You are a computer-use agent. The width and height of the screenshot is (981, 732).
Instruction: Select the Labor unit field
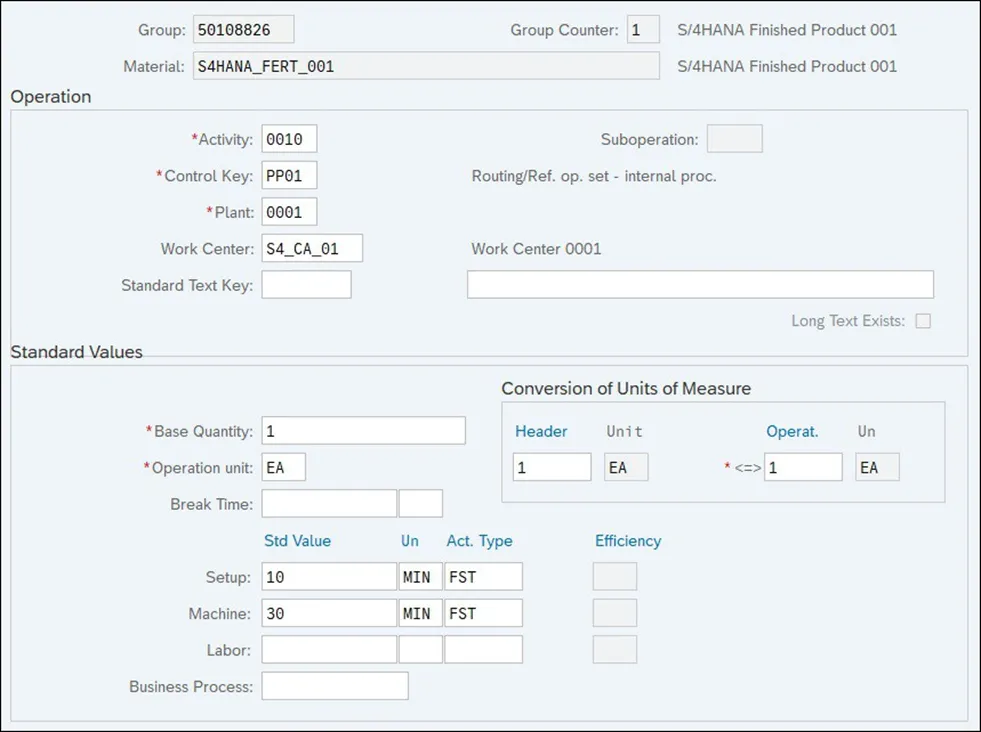pos(420,649)
